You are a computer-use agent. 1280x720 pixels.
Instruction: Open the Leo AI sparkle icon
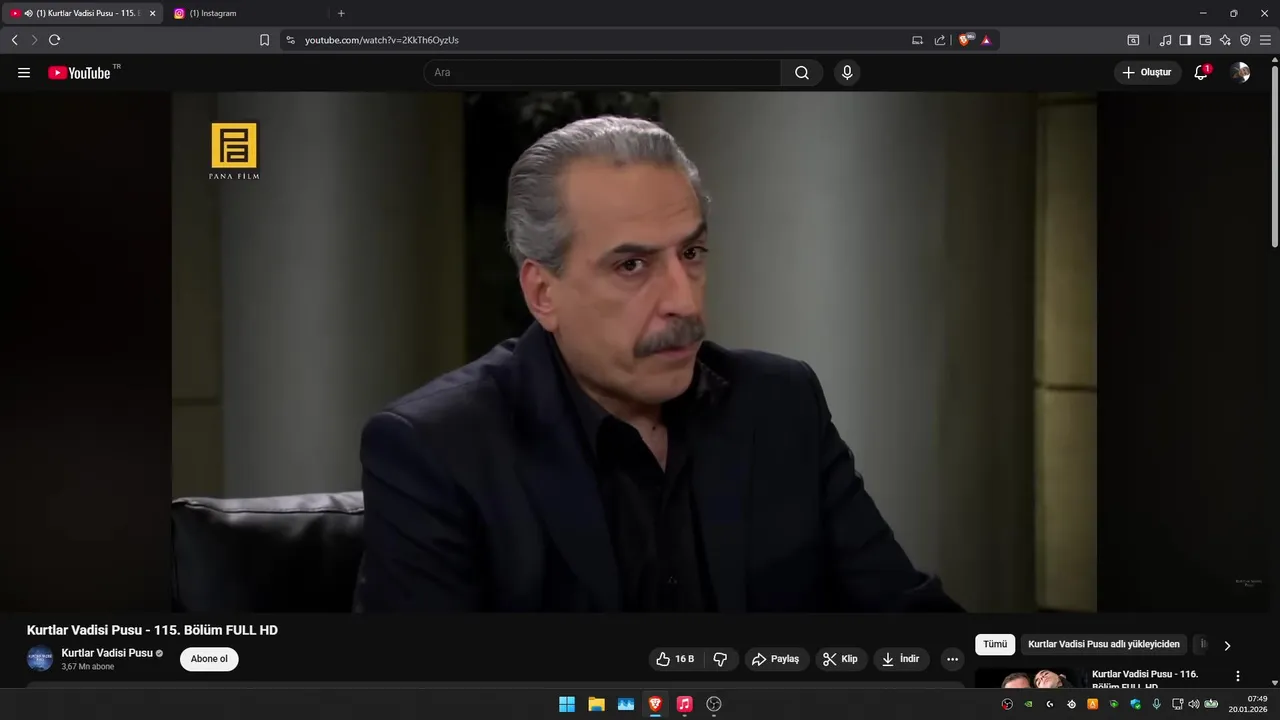pyautogui.click(x=1225, y=40)
